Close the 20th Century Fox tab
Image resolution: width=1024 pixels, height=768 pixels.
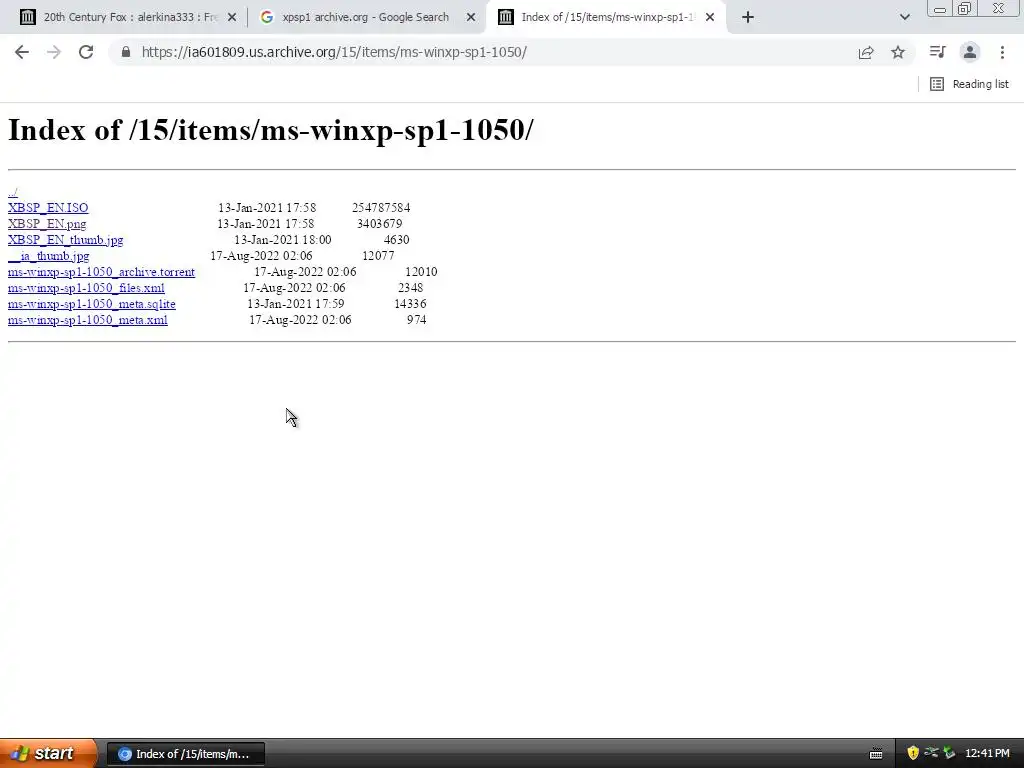(x=232, y=18)
